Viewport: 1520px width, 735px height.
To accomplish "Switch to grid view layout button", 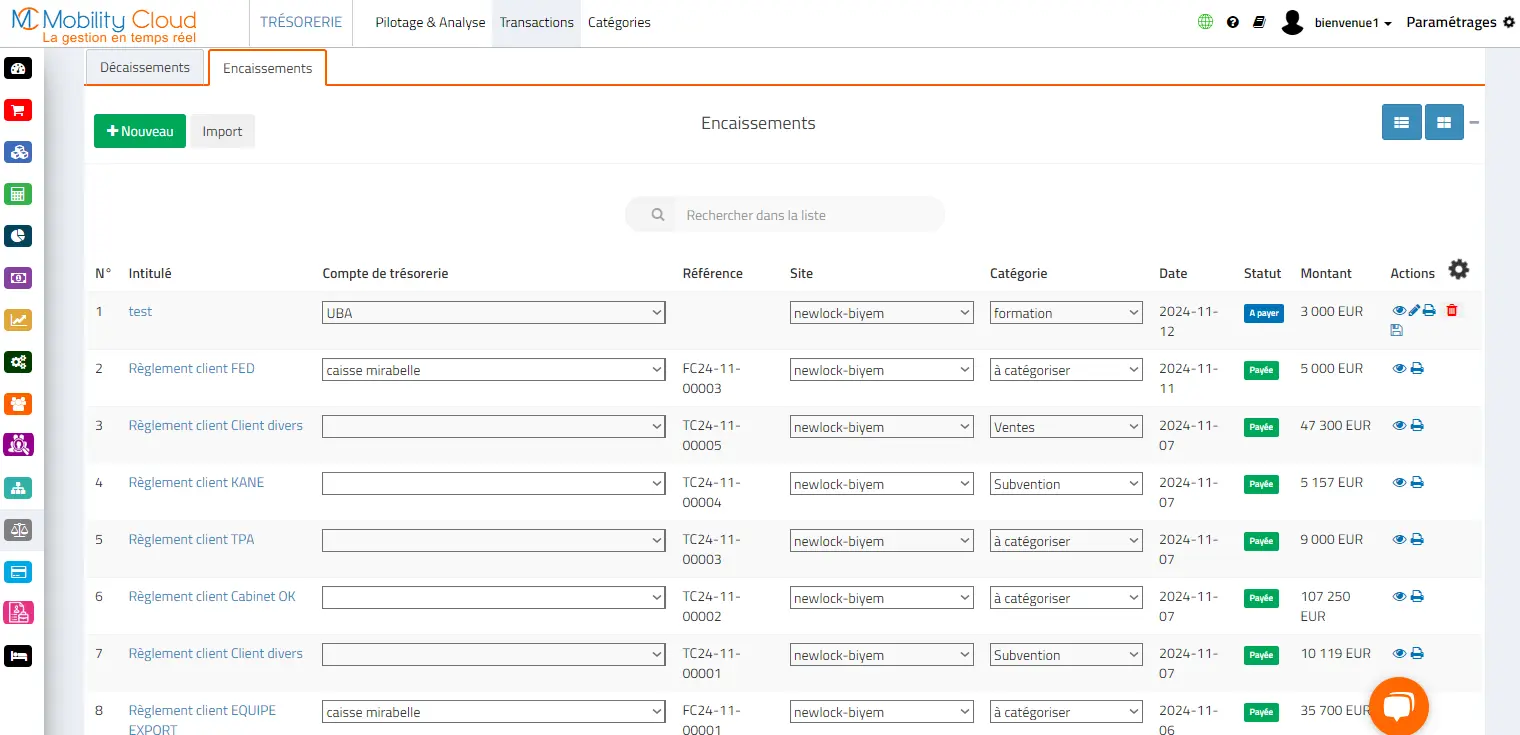I will pos(1444,122).
